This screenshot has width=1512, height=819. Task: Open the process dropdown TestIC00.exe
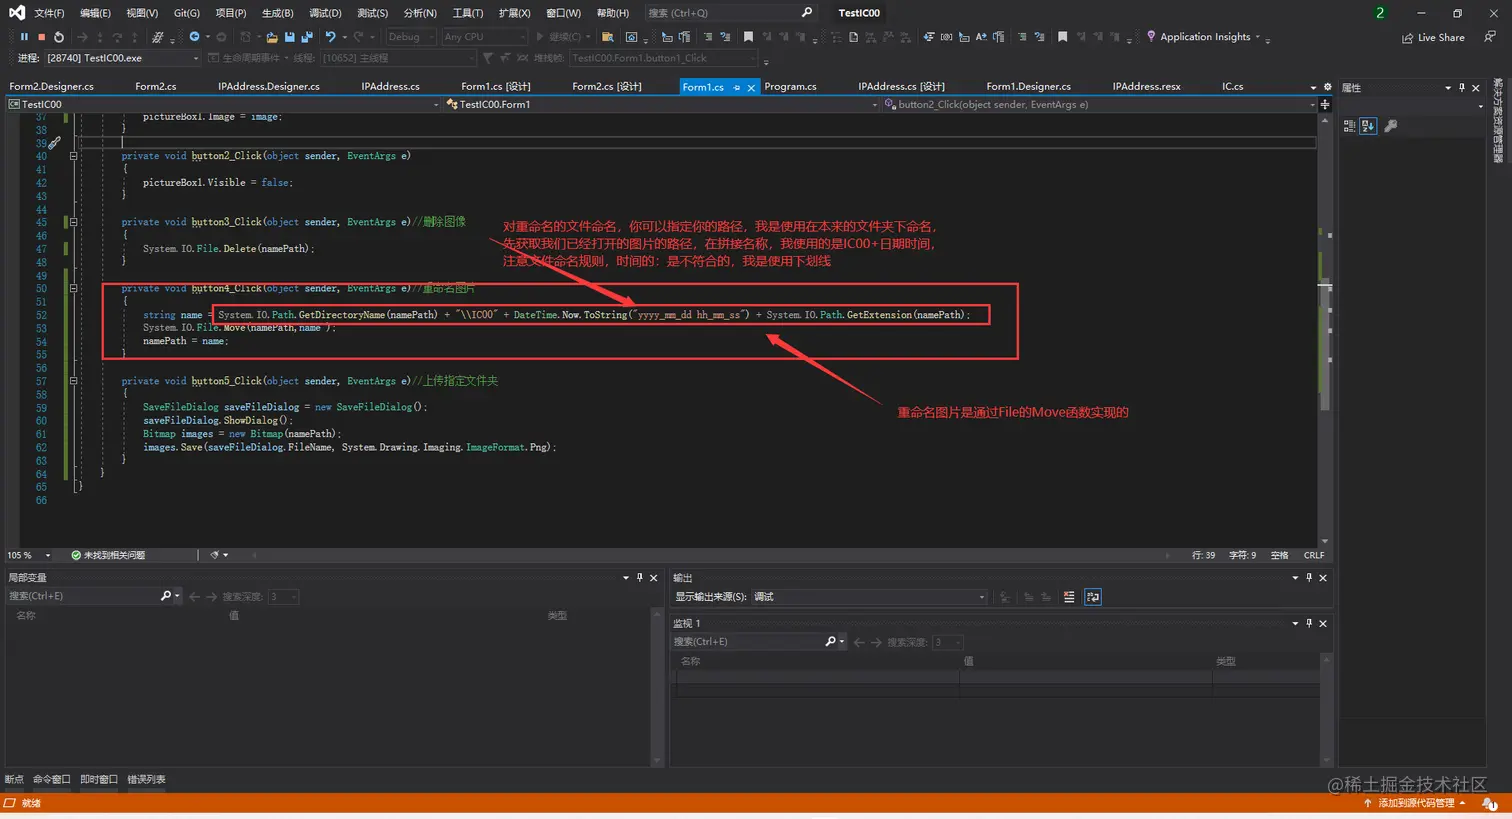[x=196, y=58]
